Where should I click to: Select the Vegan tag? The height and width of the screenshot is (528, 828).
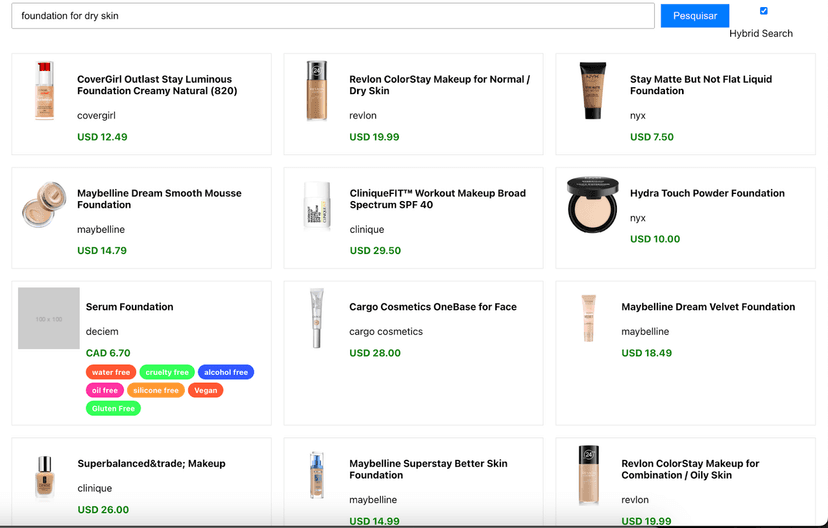tap(205, 390)
